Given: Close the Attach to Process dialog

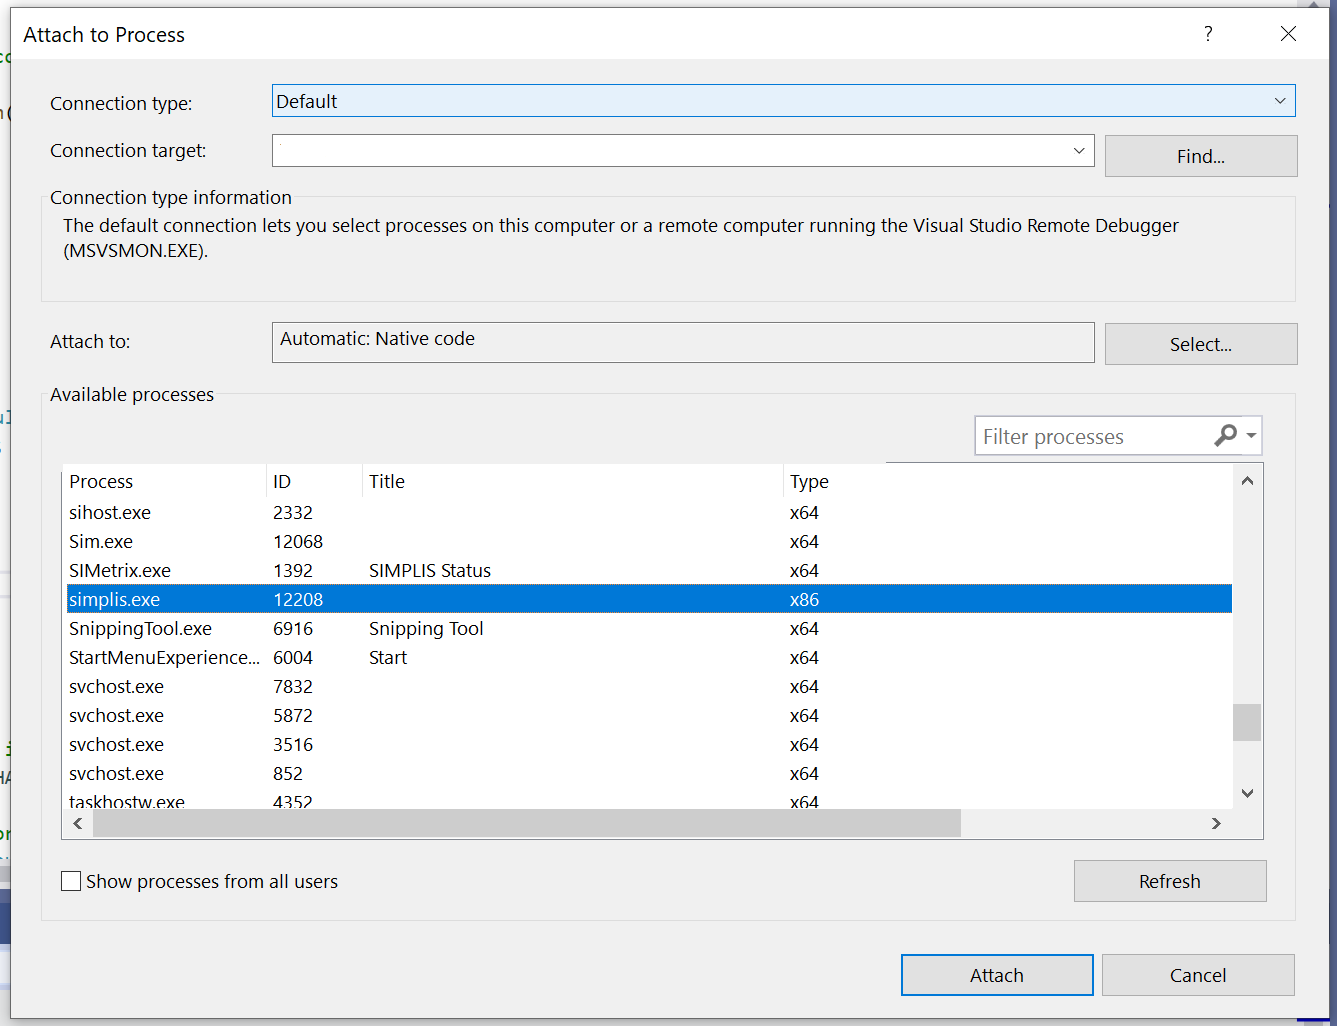Looking at the screenshot, I should pos(1288,34).
